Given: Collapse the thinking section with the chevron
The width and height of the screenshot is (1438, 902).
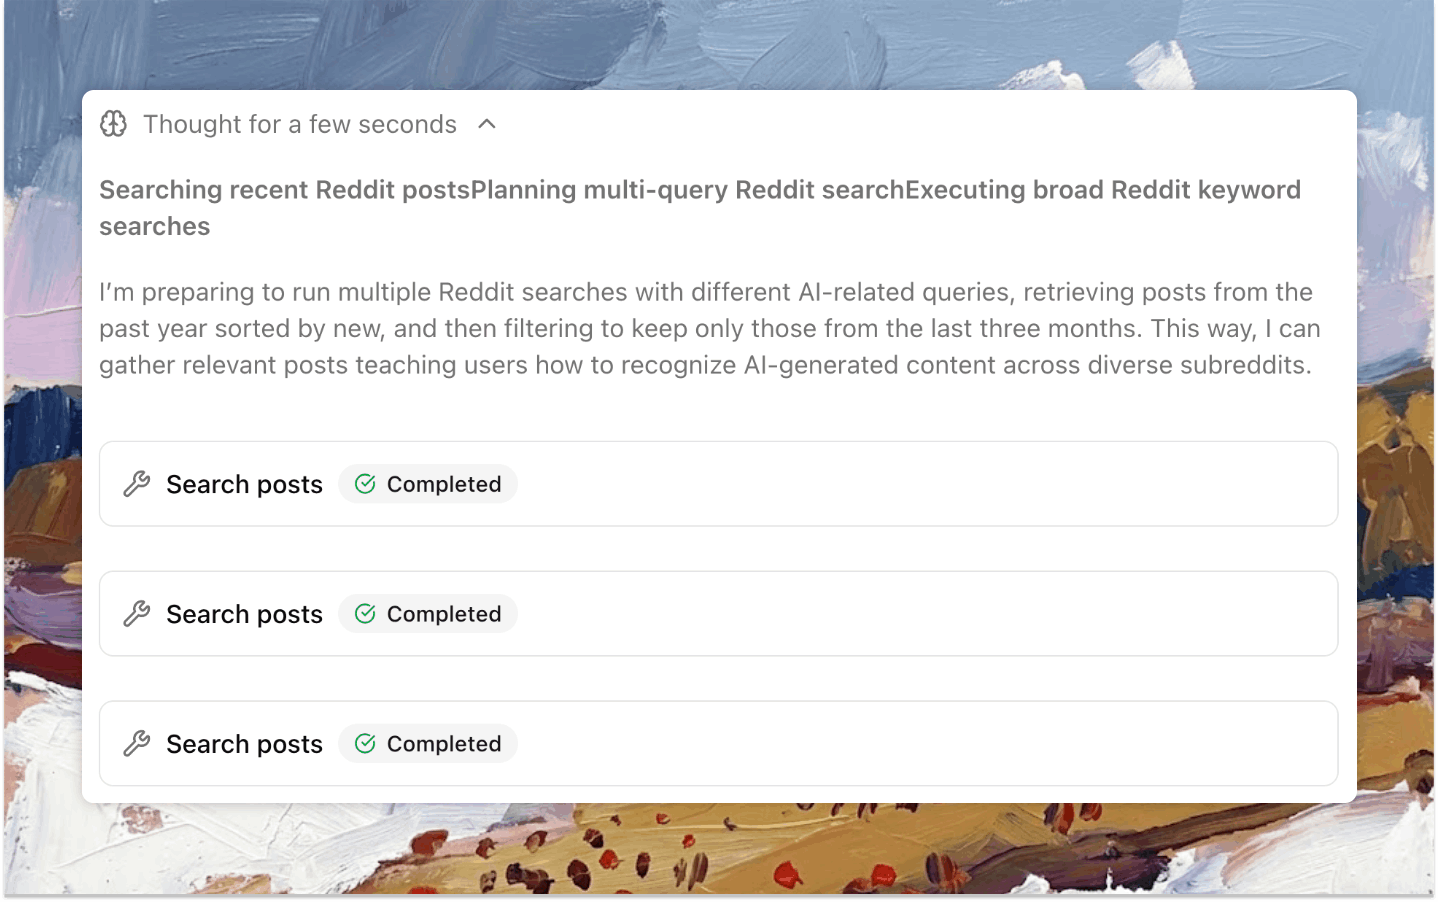Looking at the screenshot, I should 487,124.
